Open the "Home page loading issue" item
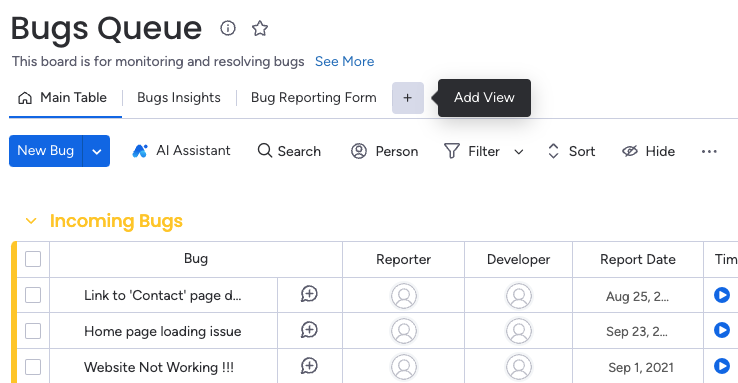 click(x=162, y=331)
